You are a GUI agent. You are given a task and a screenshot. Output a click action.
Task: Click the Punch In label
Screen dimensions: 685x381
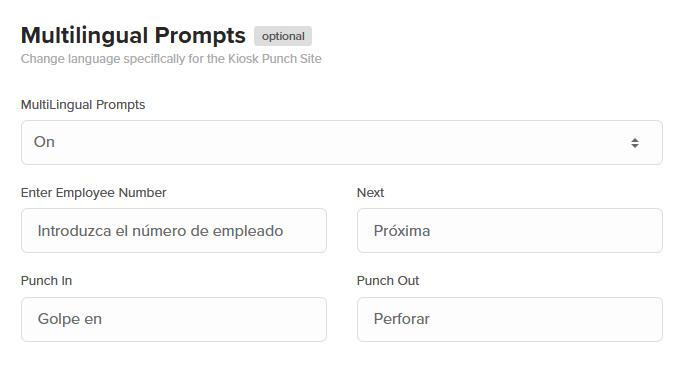[x=46, y=281]
